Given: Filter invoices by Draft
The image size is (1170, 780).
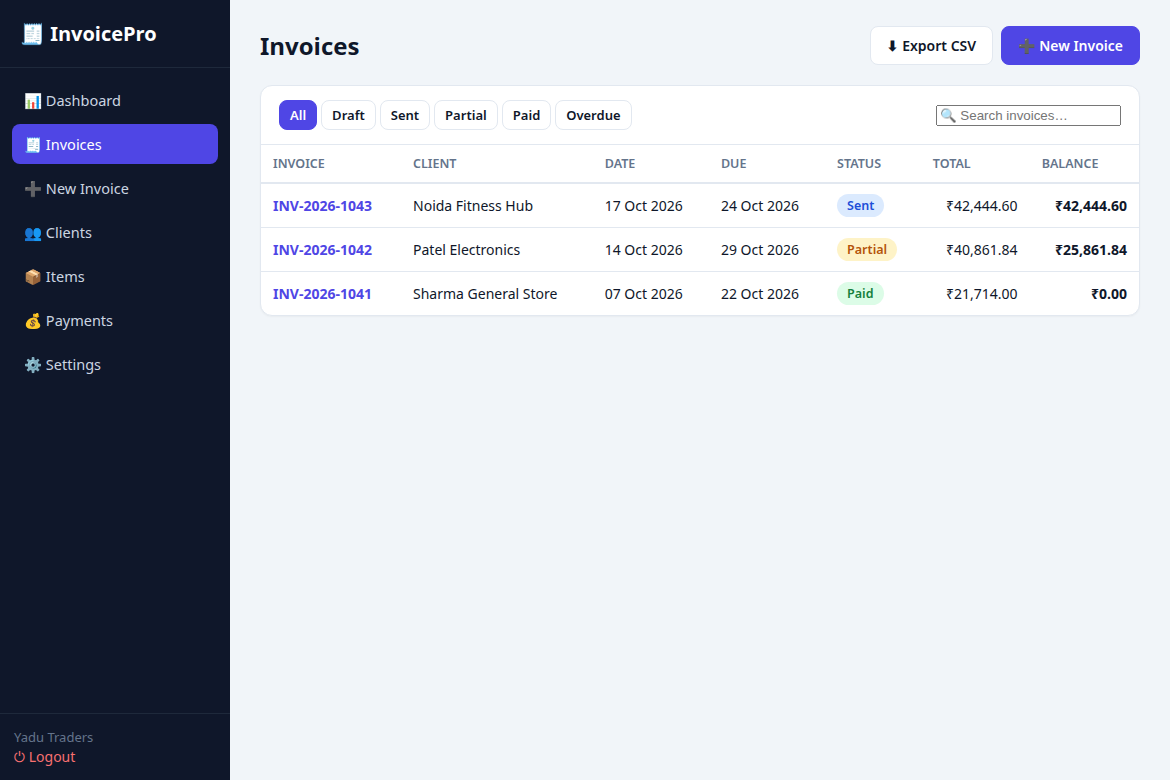Looking at the screenshot, I should tap(348, 115).
